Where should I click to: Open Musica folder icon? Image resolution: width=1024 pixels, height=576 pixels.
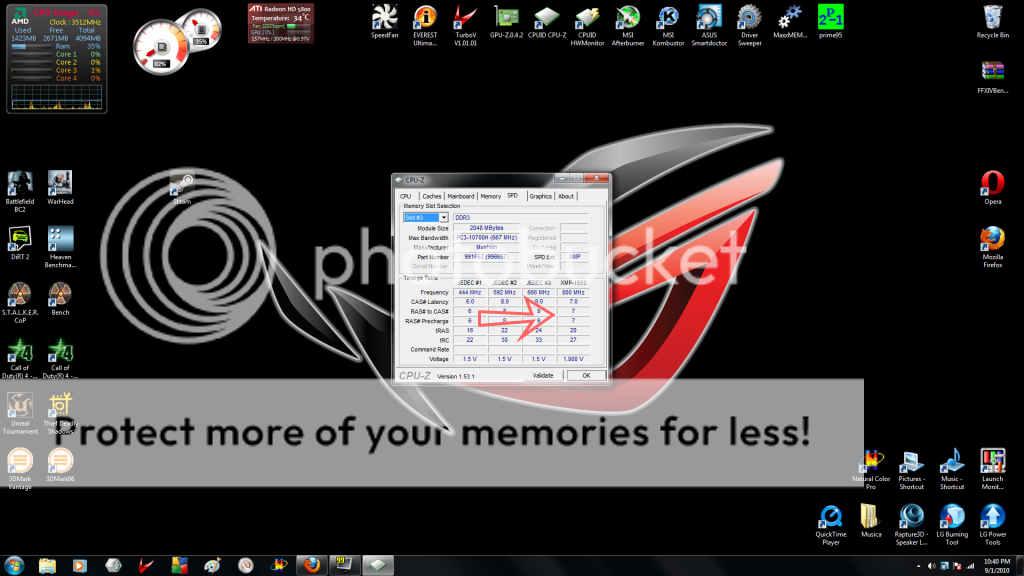pos(871,520)
